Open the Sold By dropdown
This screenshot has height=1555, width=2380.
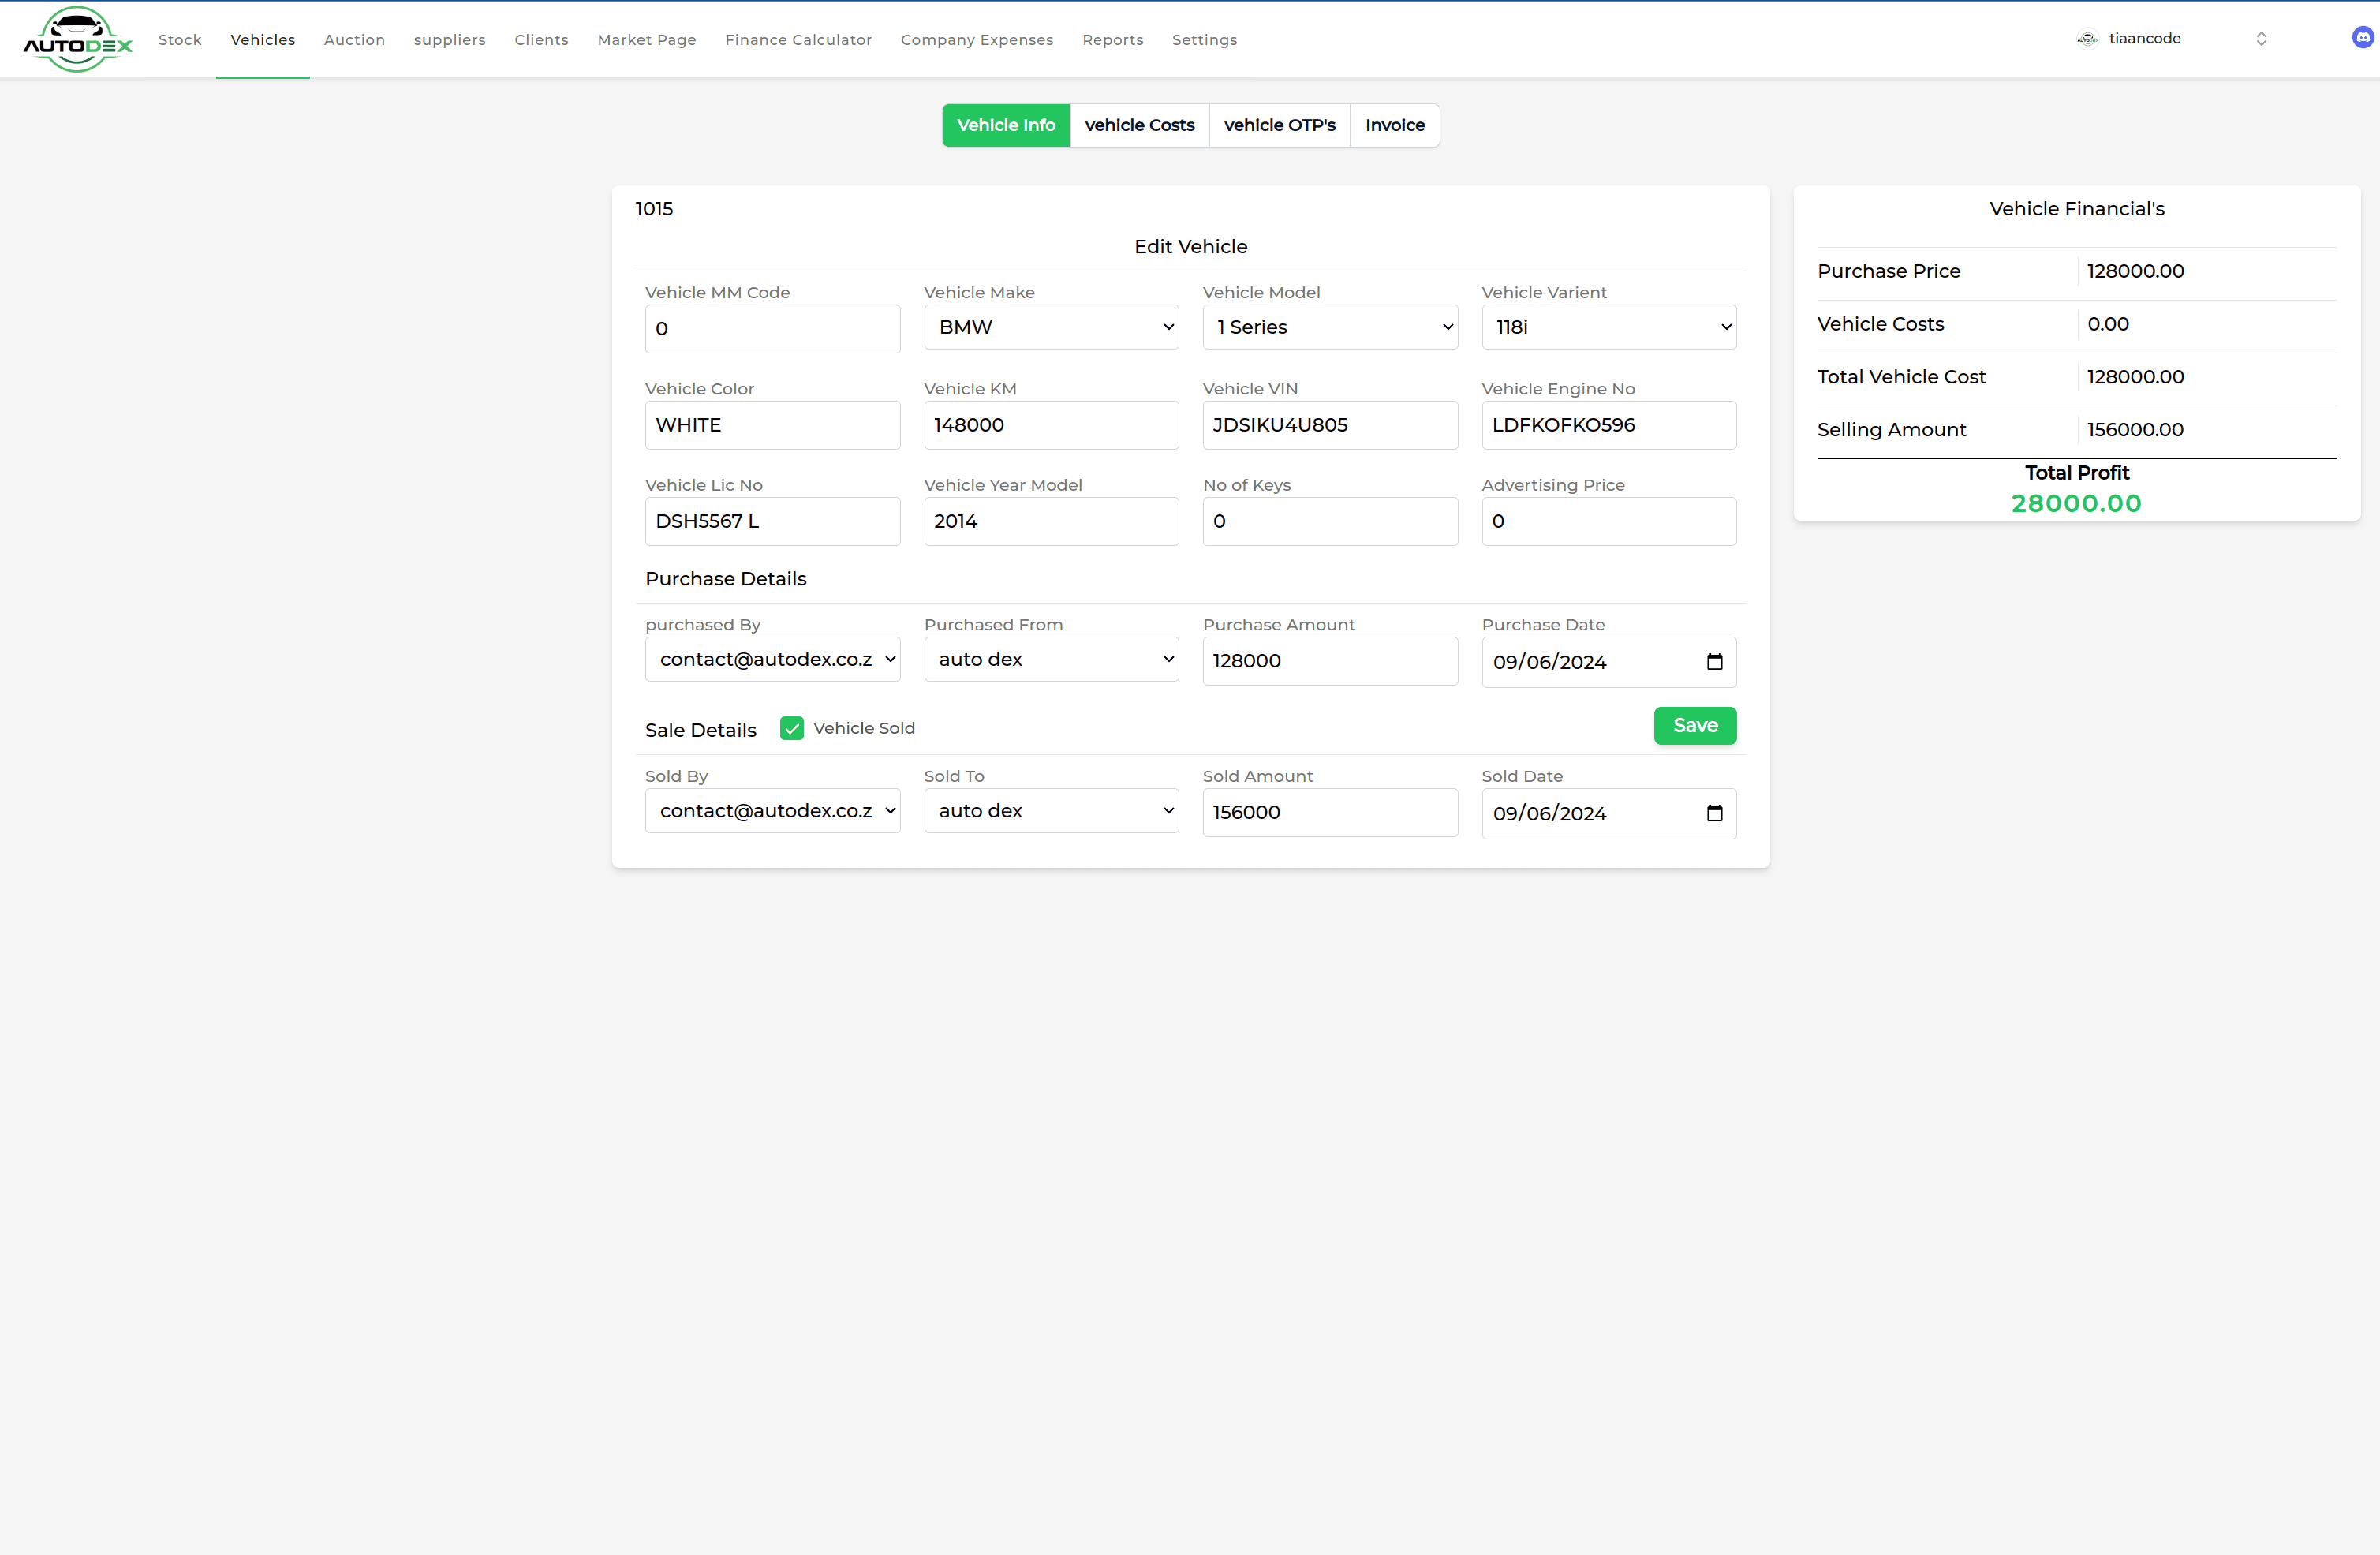pyautogui.click(x=772, y=811)
